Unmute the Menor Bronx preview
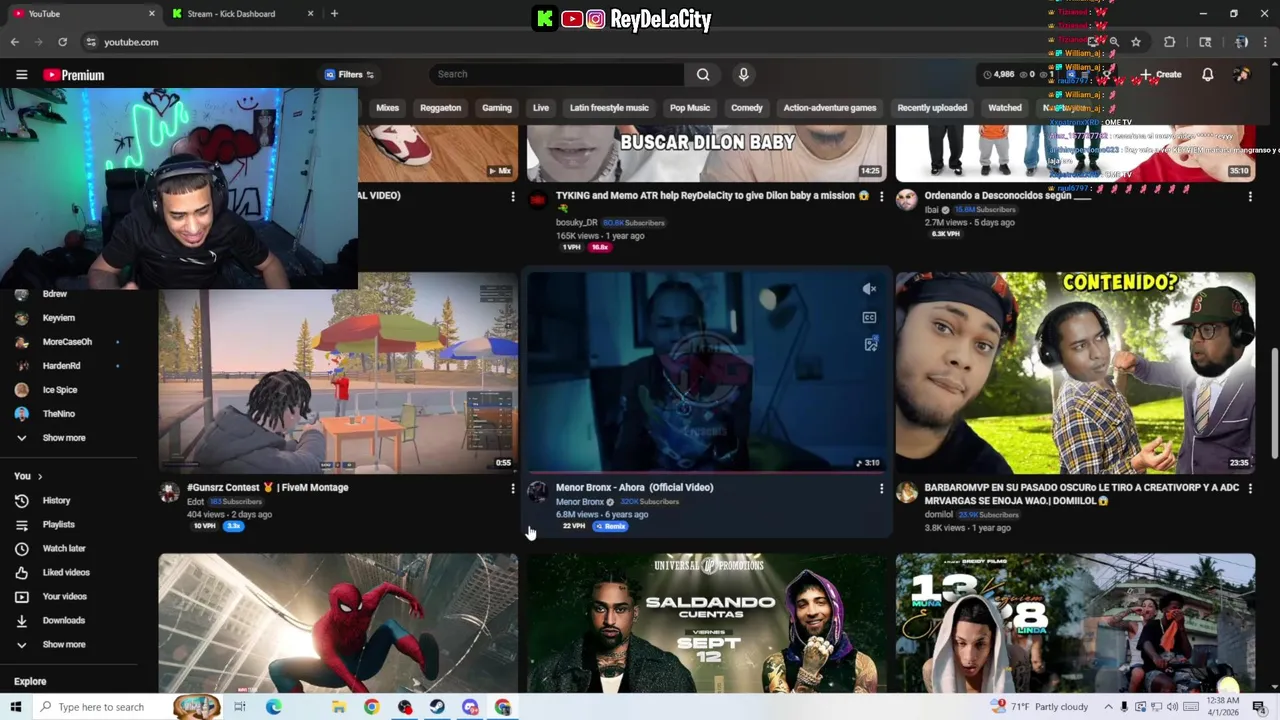Viewport: 1280px width, 720px height. [x=869, y=289]
